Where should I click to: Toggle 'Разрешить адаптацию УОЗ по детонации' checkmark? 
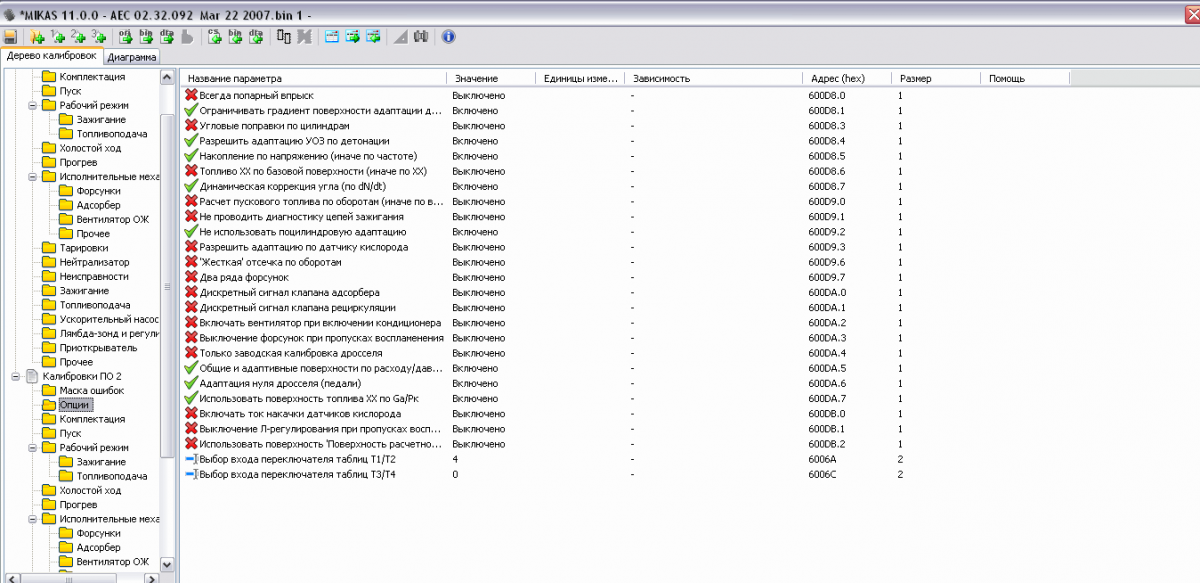(191, 141)
